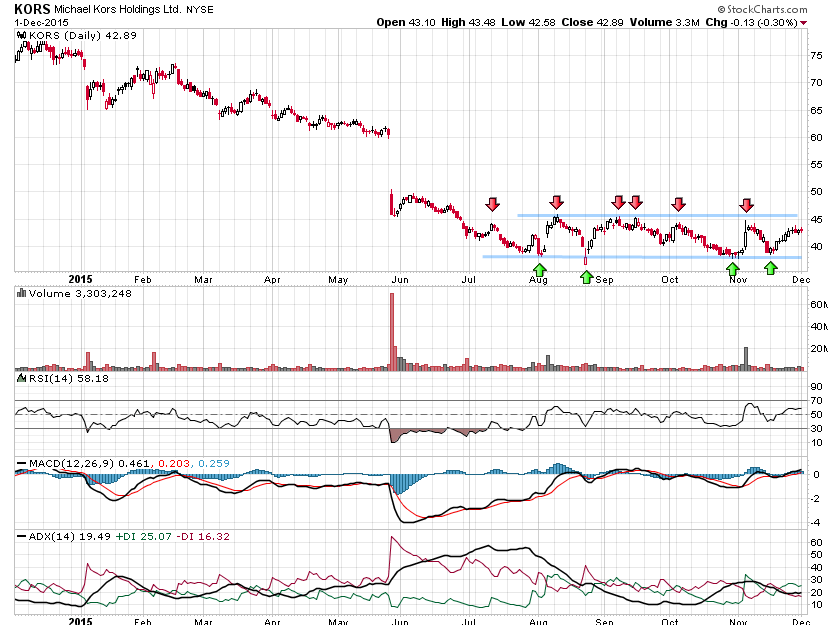The image size is (828, 625).
Task: Click the 20M label on the volume axis
Action: [x=818, y=348]
